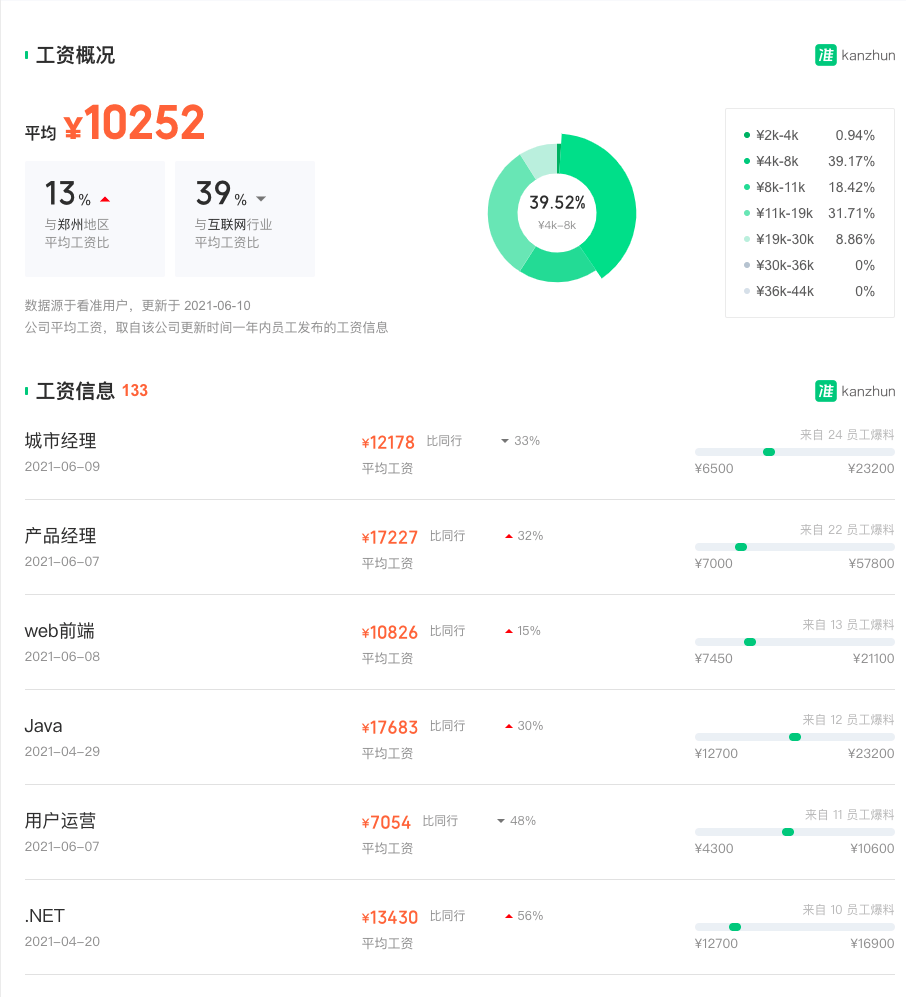Click the 31.71% legend value

tap(851, 214)
